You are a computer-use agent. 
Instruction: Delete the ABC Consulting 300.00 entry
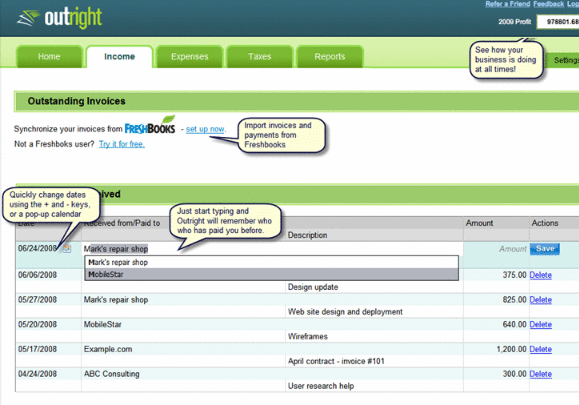tap(540, 374)
